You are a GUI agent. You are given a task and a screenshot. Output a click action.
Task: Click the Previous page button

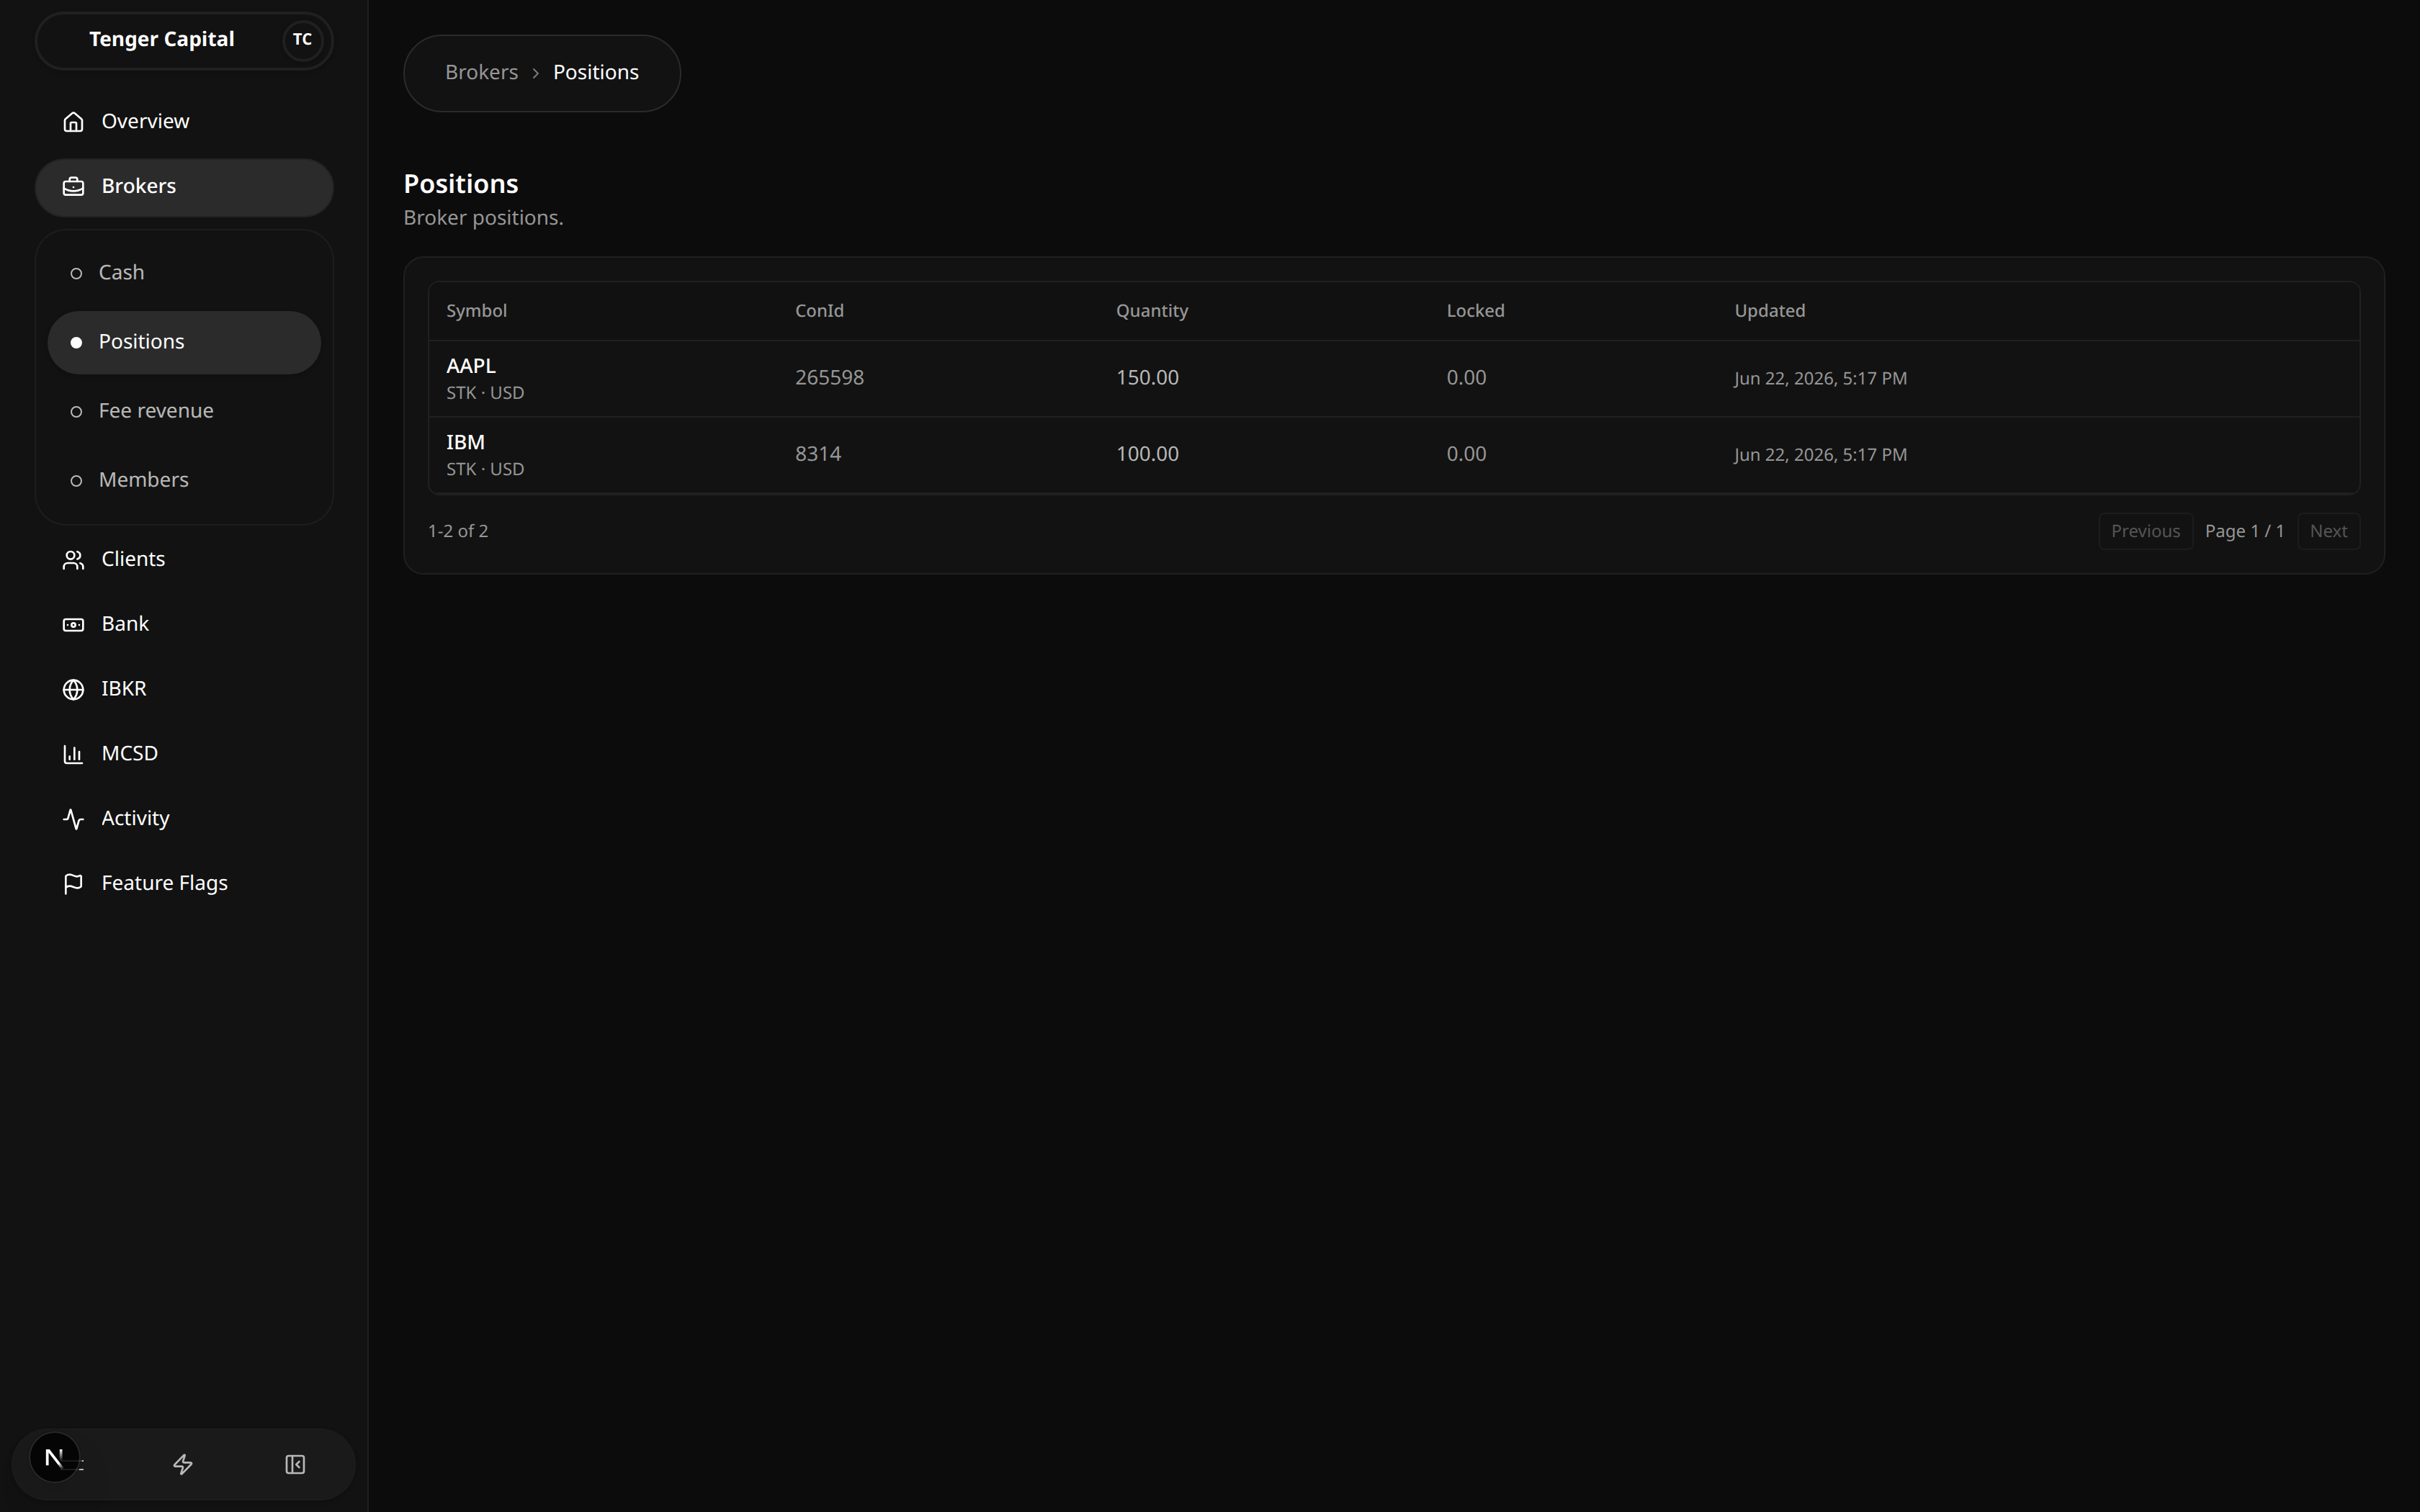click(x=2145, y=531)
